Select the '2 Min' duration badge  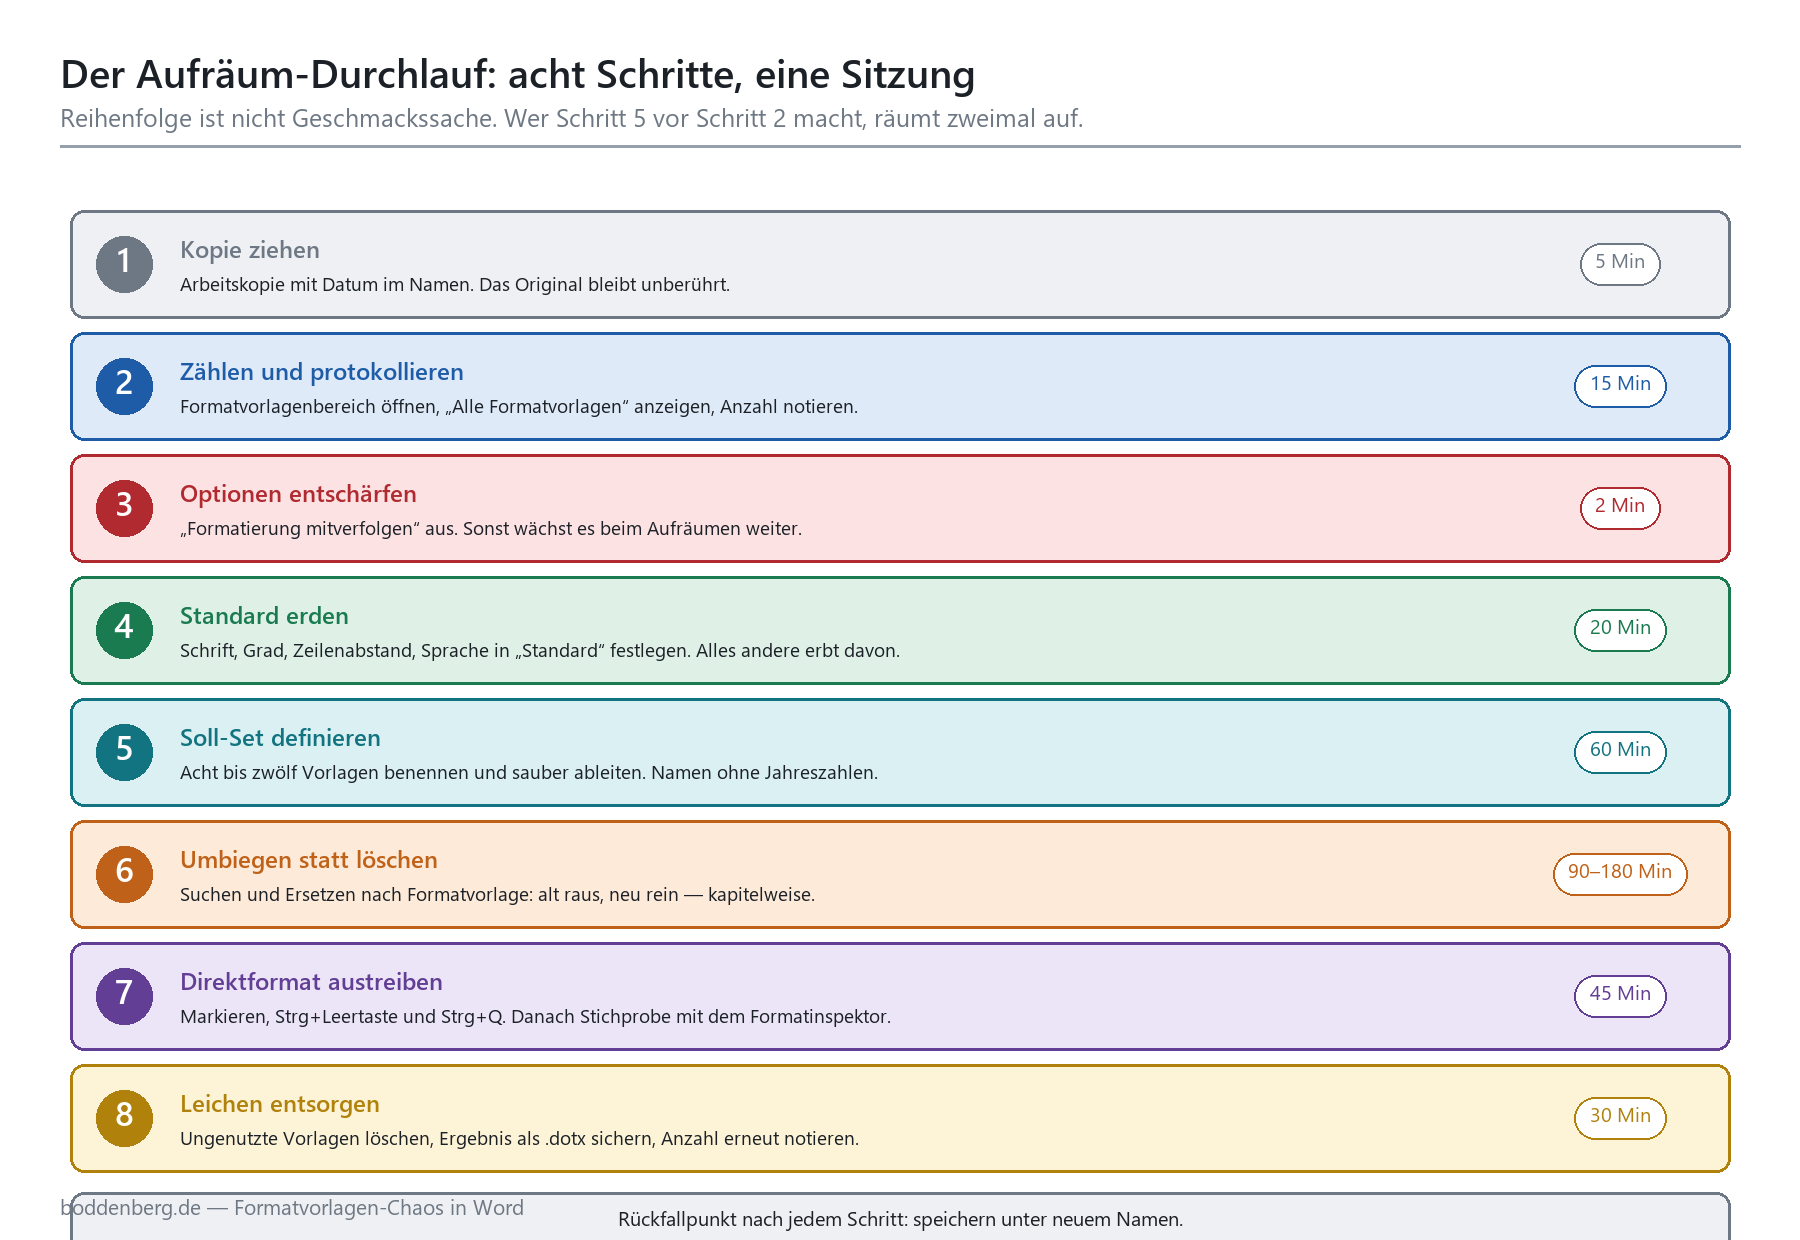1620,508
